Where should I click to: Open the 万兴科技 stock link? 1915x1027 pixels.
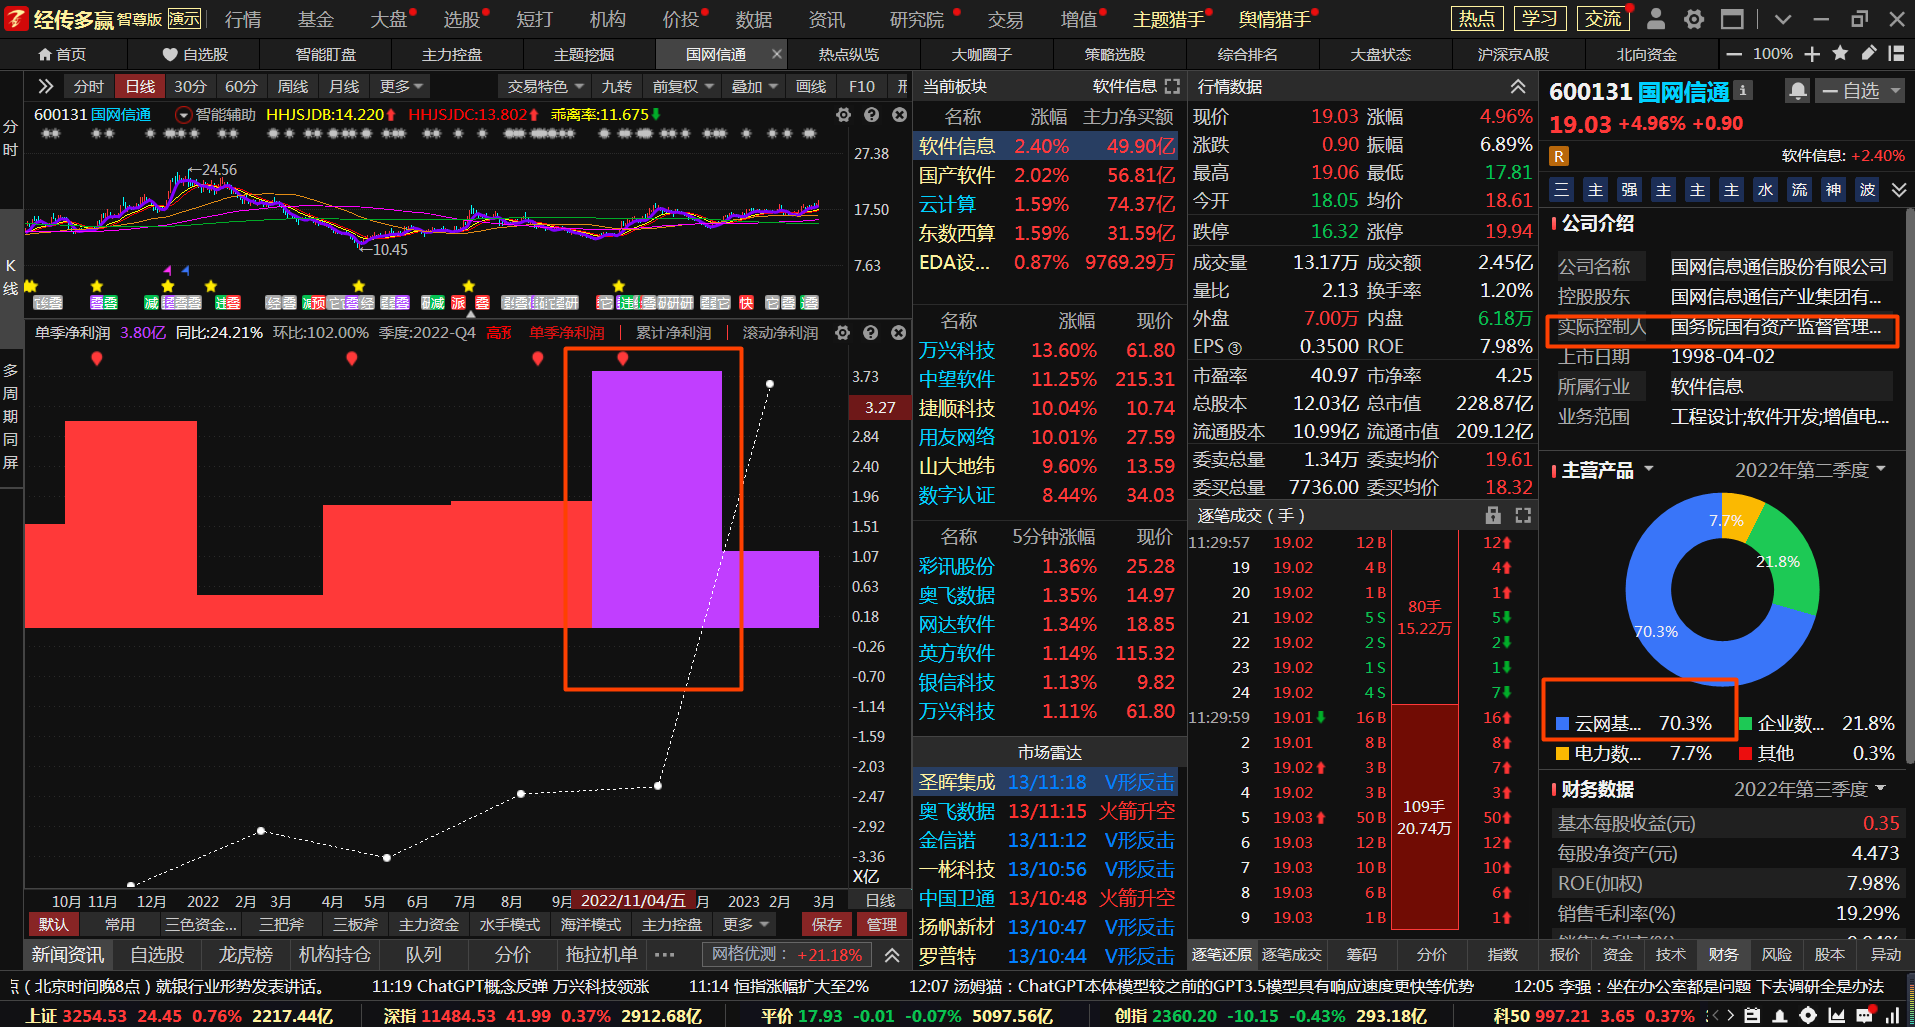(956, 350)
